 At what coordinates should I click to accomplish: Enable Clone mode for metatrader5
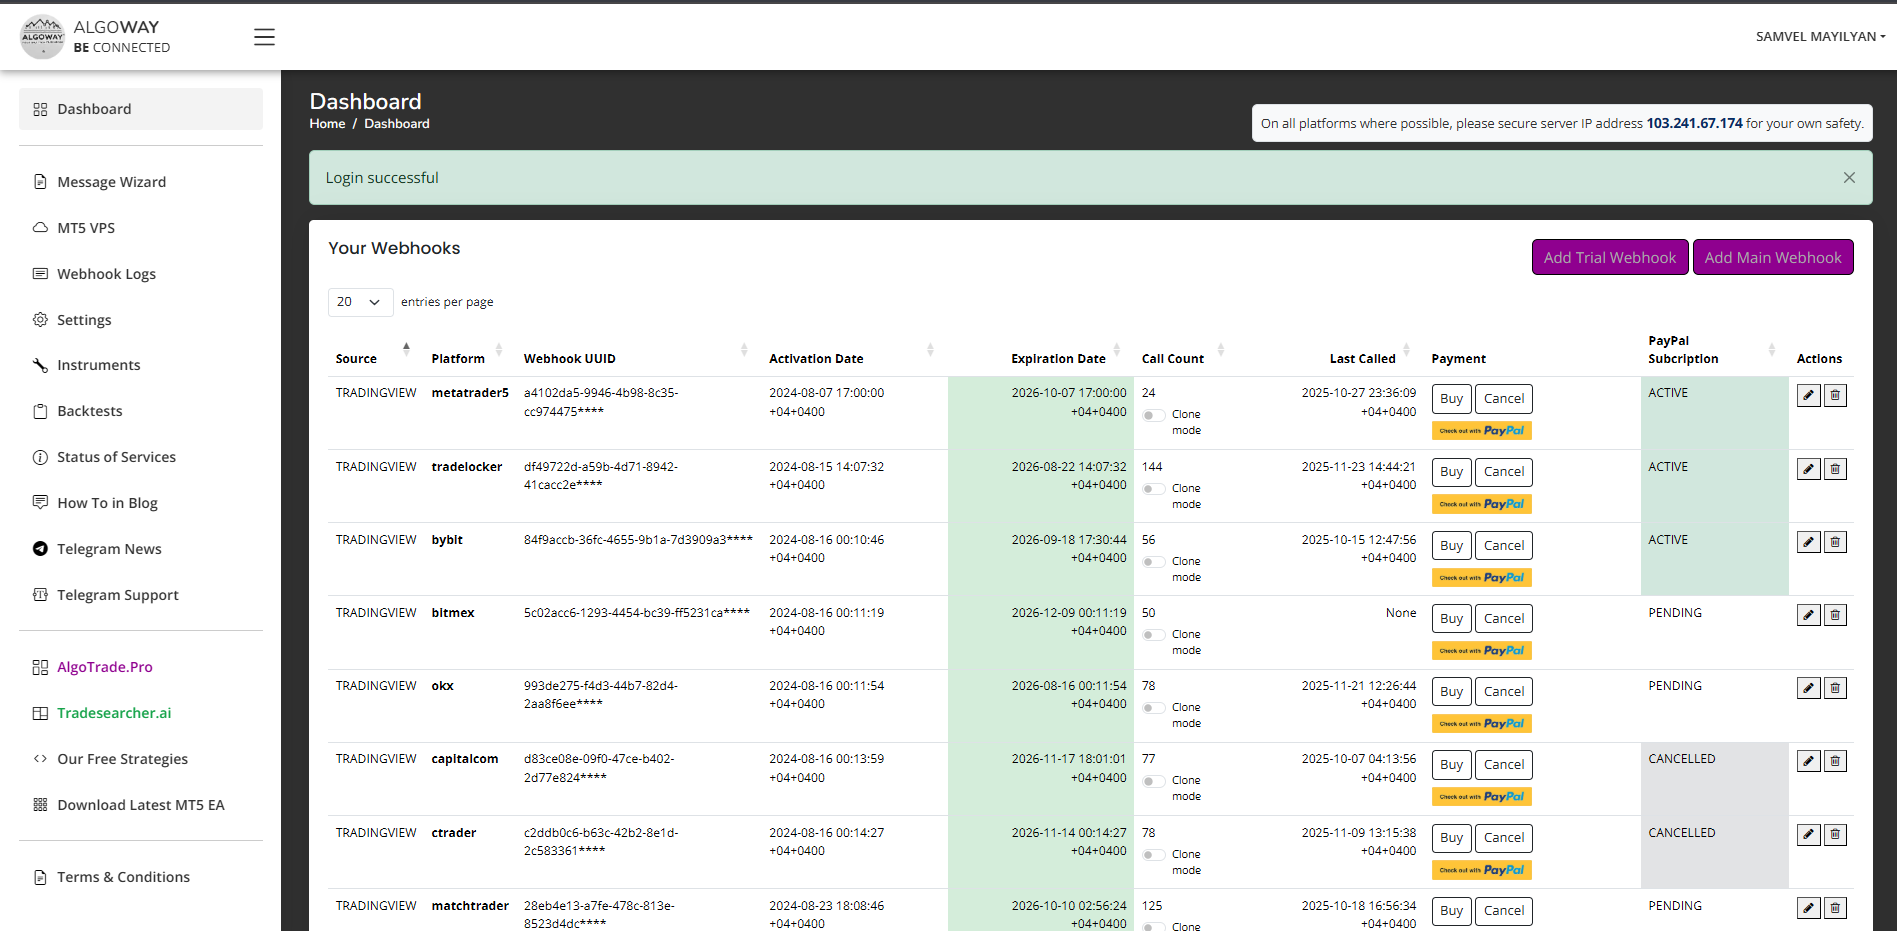coord(1153,415)
